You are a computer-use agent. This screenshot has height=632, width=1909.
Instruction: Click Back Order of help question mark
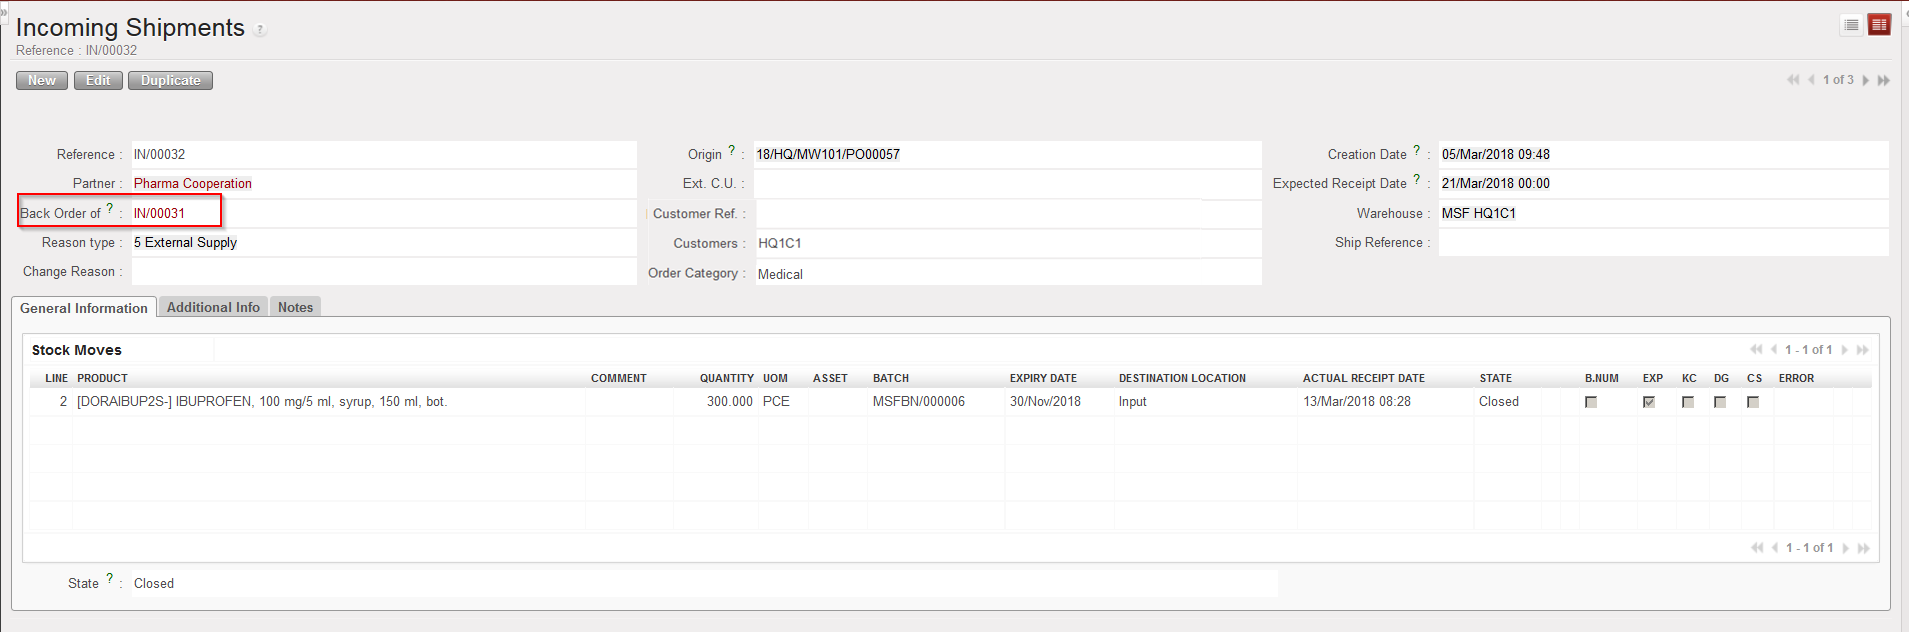coord(110,209)
